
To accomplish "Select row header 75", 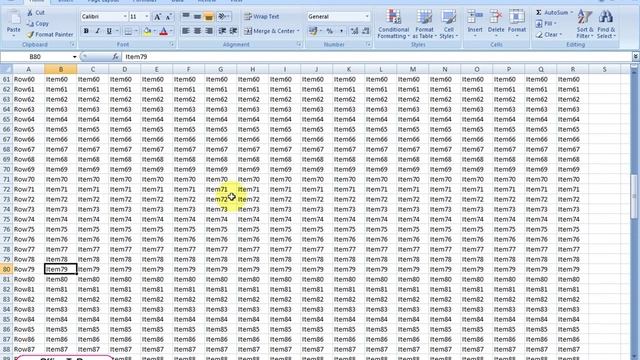I will click(x=6, y=219).
